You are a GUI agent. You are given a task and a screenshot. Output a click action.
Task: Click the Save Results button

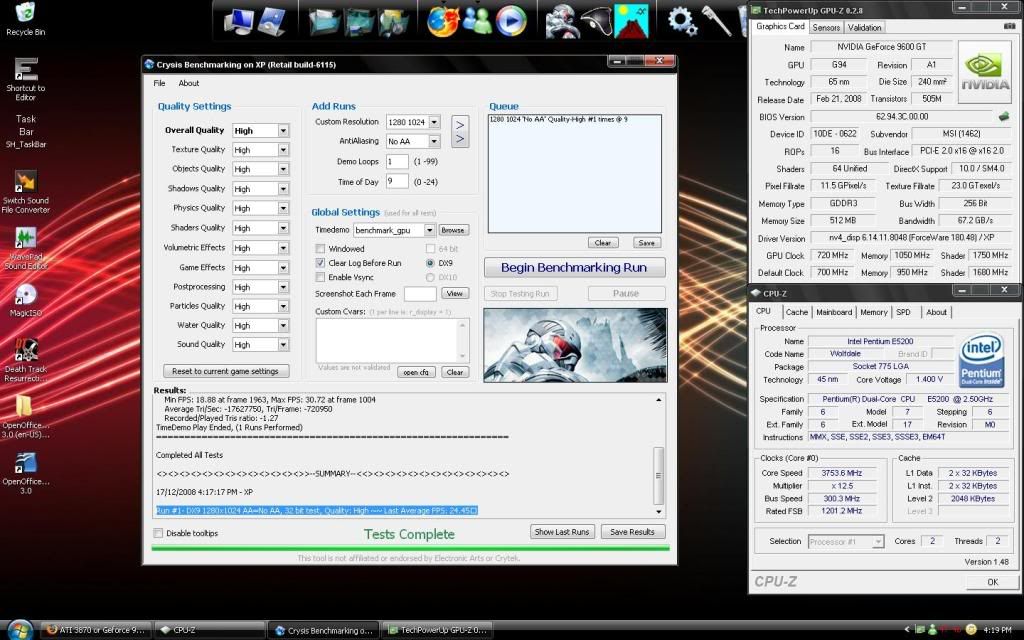(x=632, y=532)
